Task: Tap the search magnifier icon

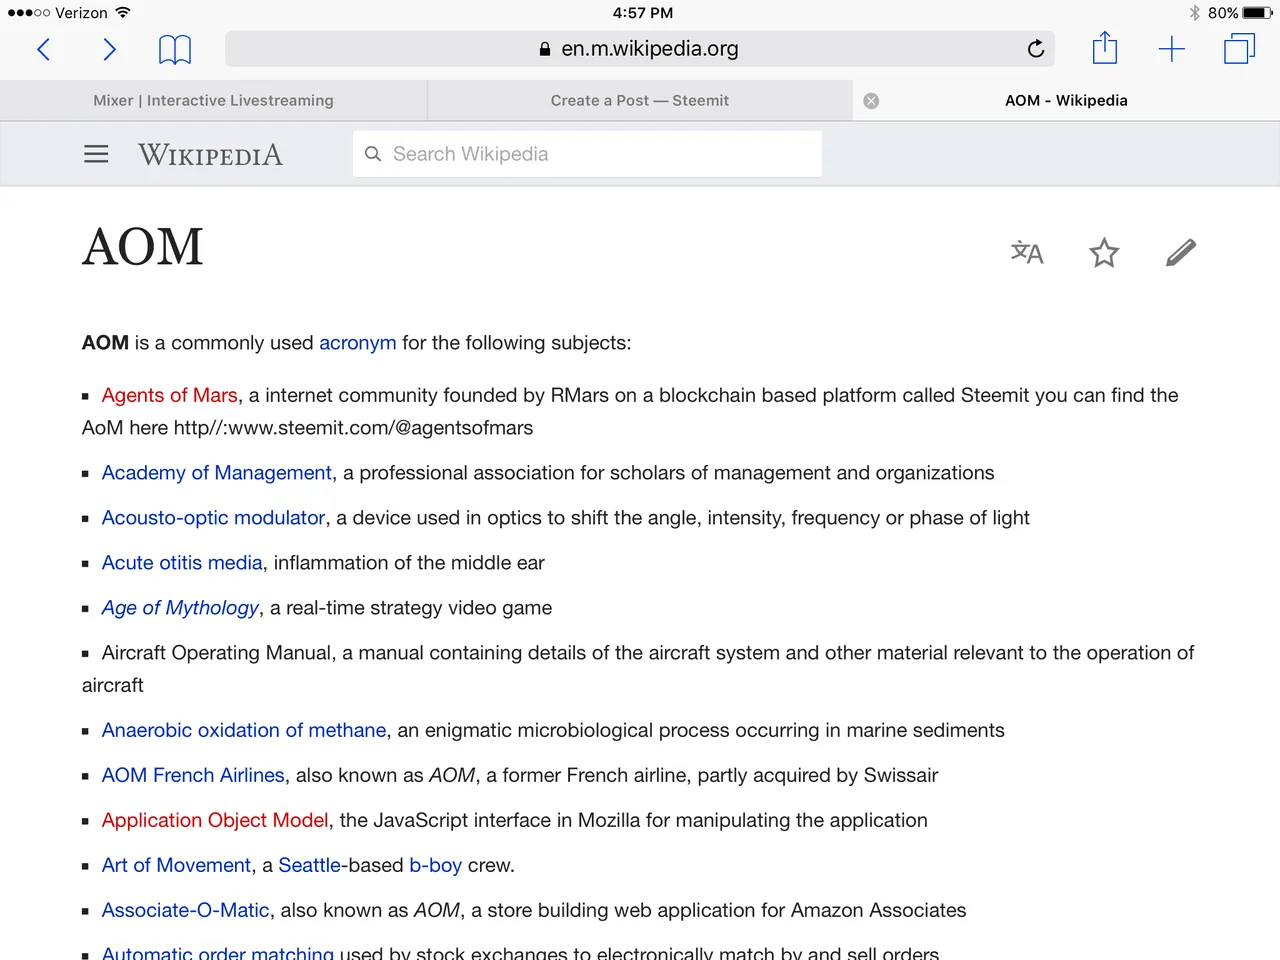Action: click(373, 154)
